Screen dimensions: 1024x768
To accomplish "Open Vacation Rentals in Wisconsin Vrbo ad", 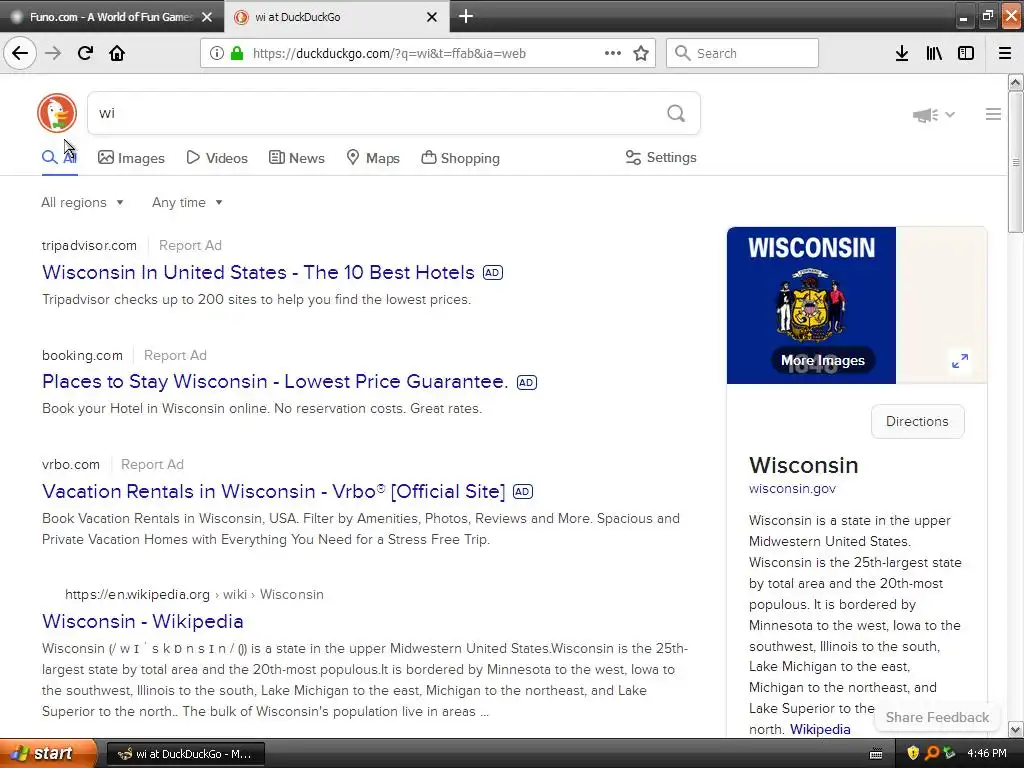I will tap(274, 491).
